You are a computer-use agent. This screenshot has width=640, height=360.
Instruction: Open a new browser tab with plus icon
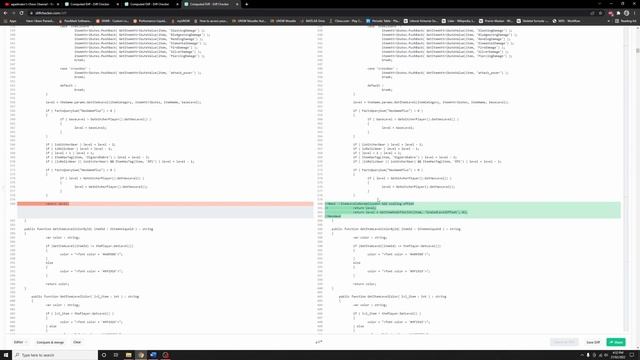pyautogui.click(x=247, y=4)
